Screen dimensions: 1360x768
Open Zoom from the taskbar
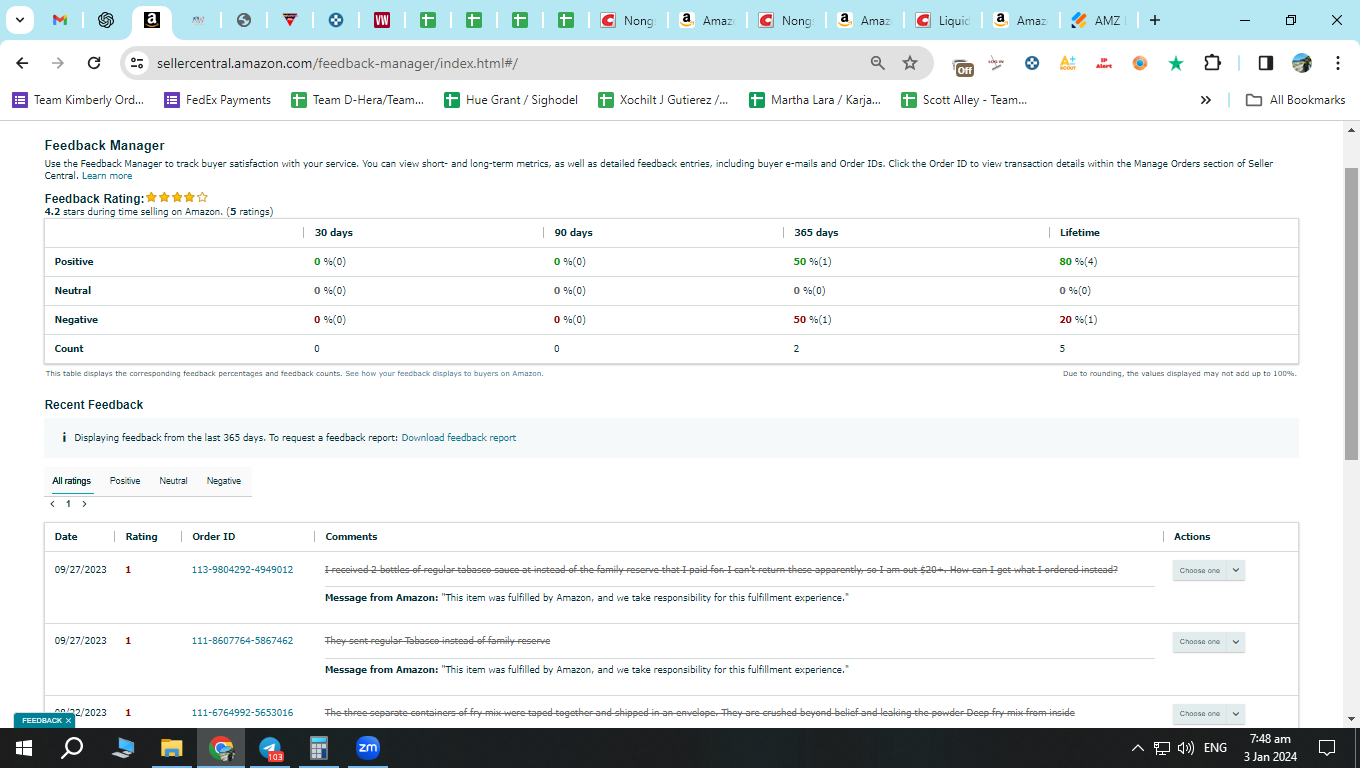[368, 748]
